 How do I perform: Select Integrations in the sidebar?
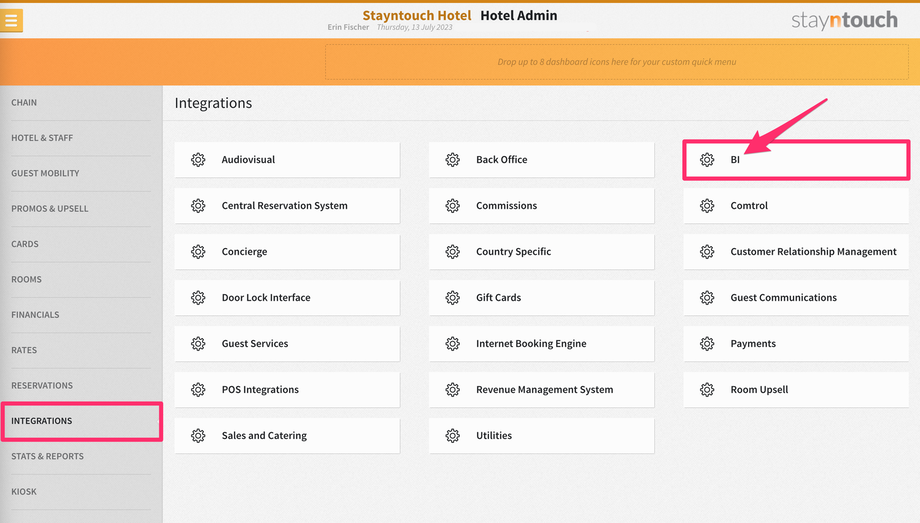coord(81,421)
